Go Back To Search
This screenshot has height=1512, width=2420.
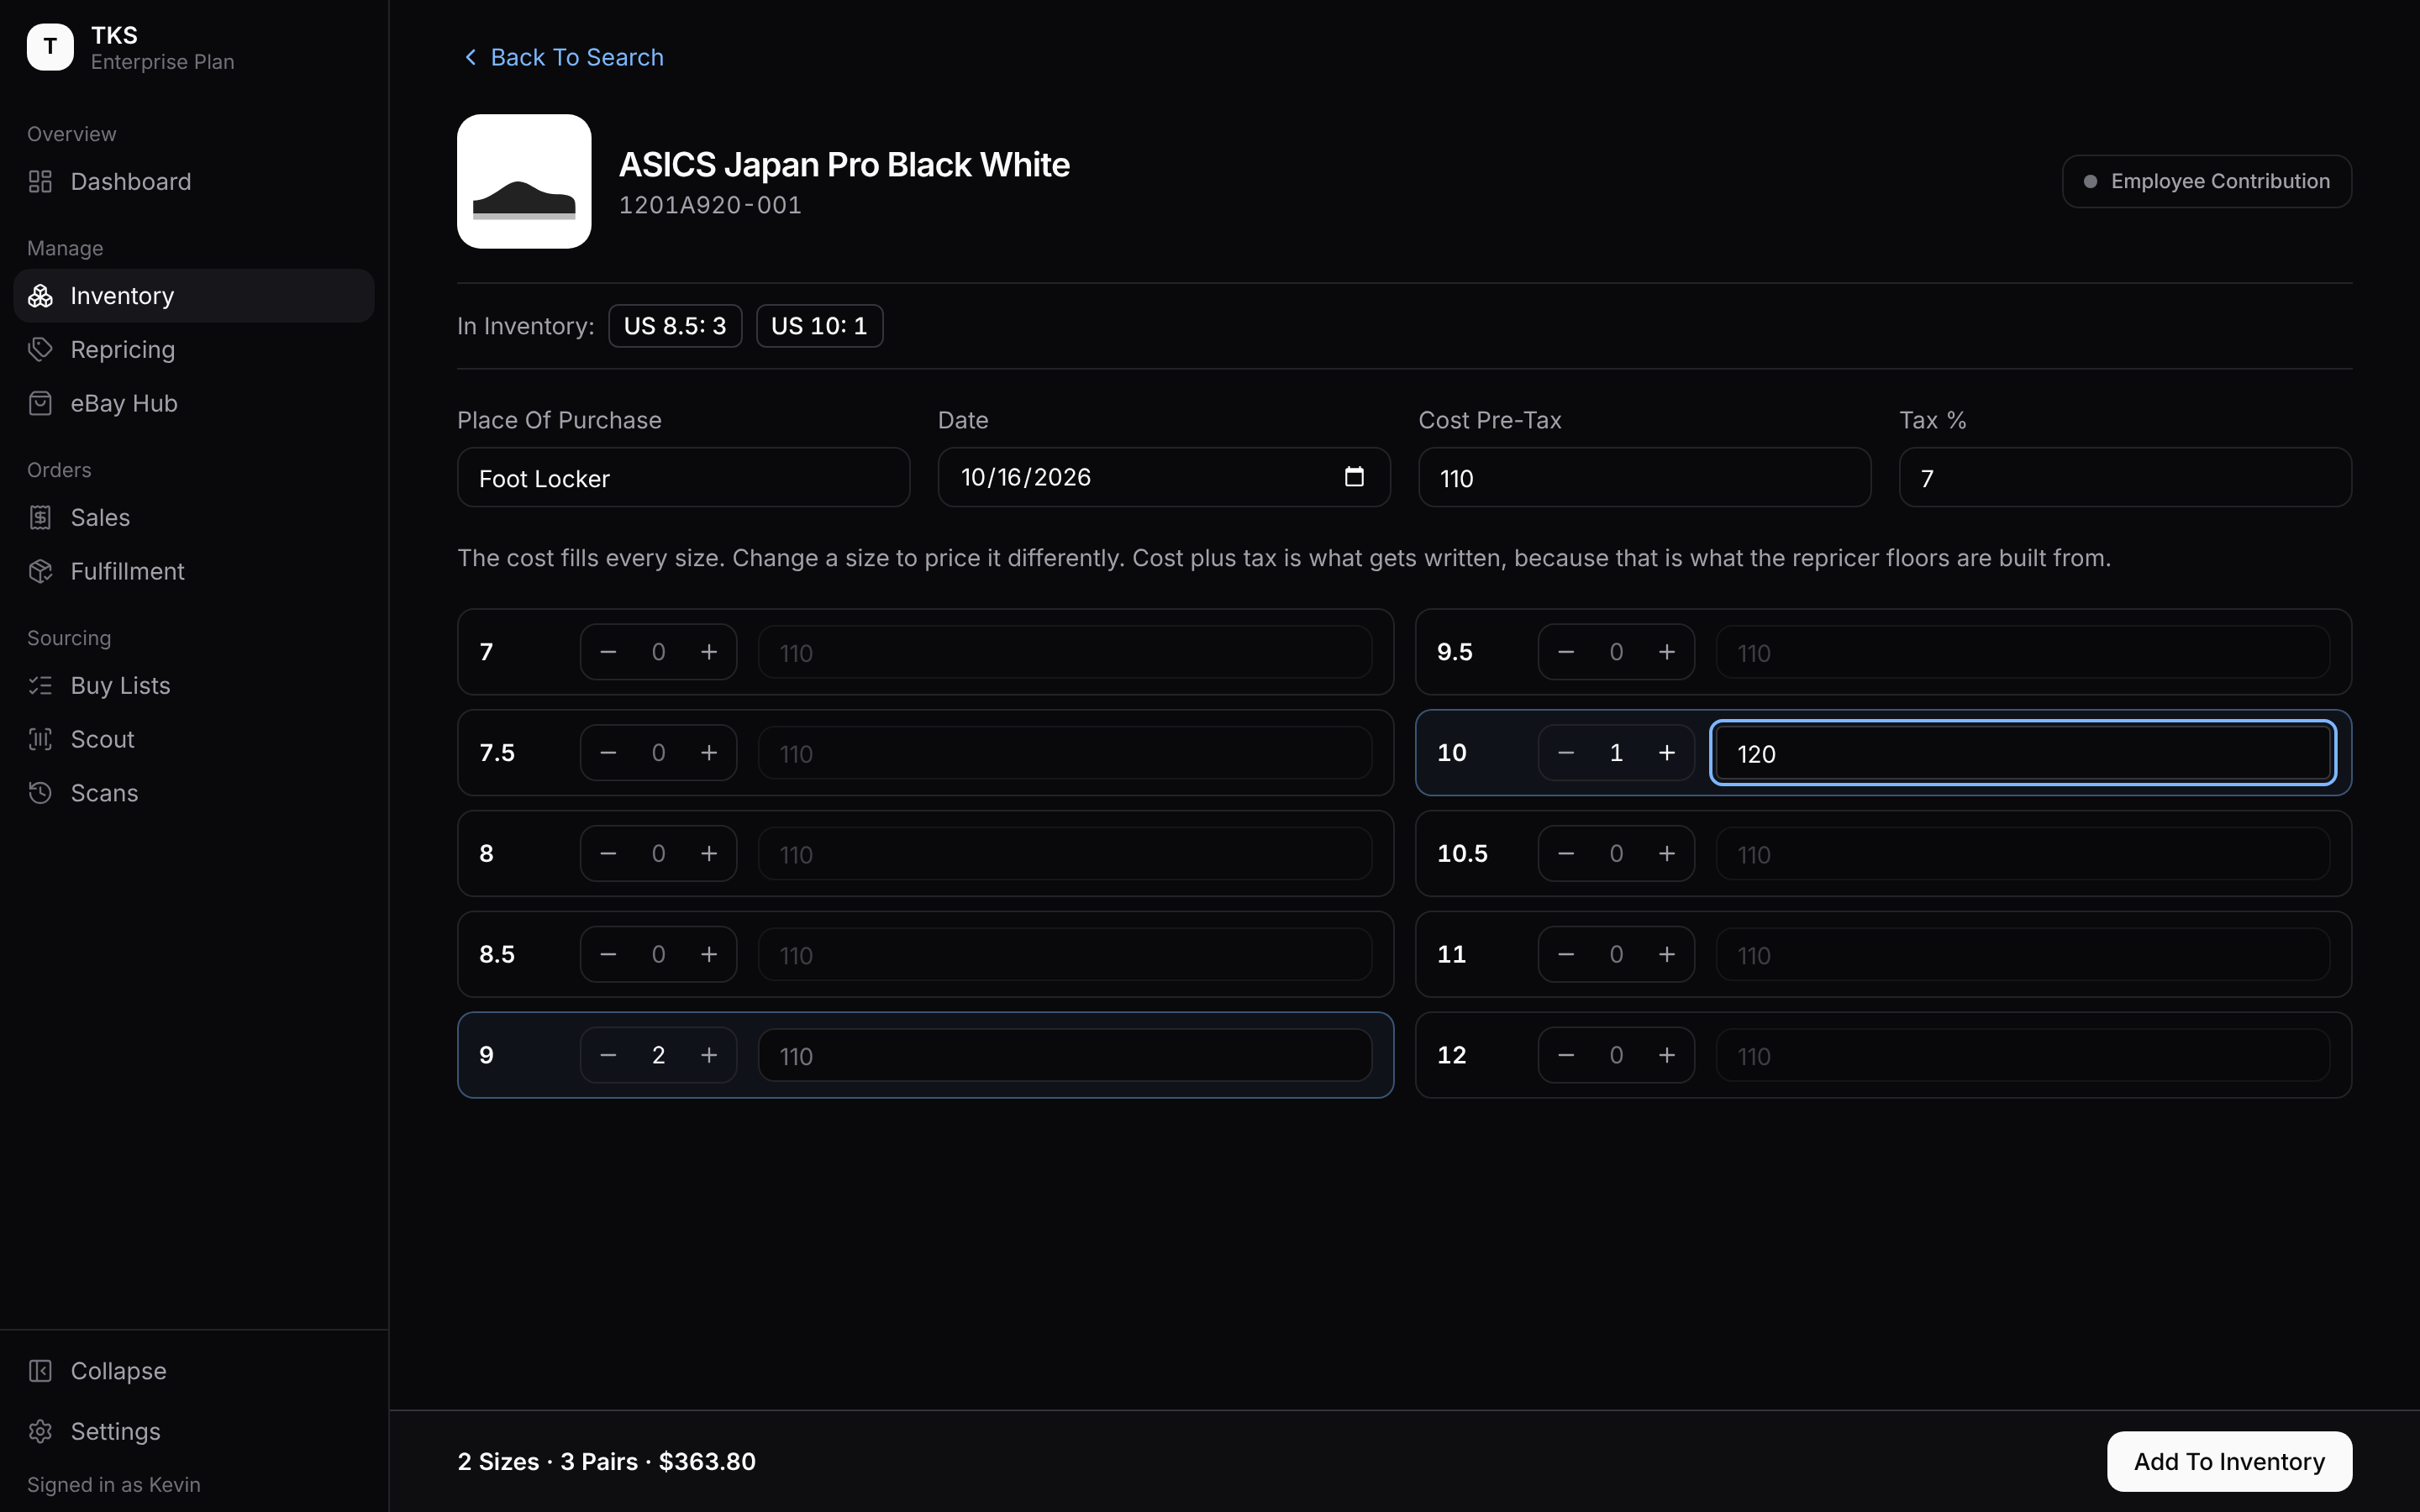tap(563, 57)
